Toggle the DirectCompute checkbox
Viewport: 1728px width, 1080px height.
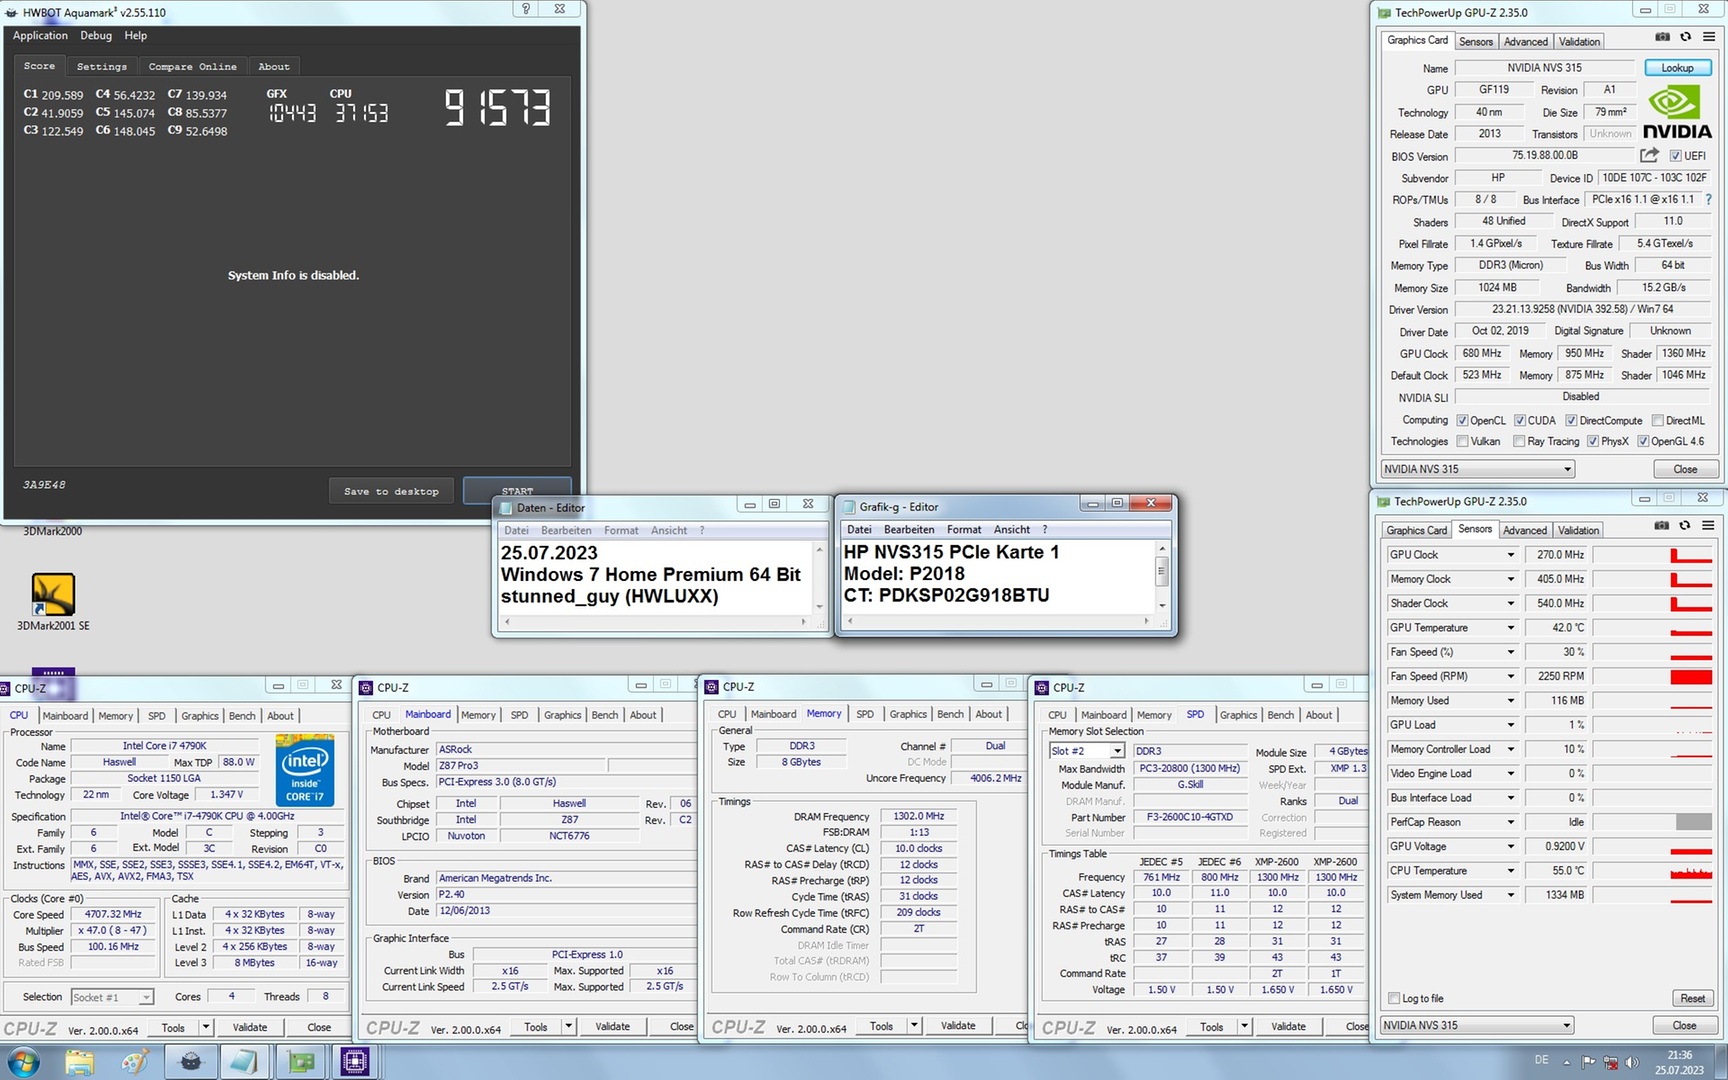1571,421
